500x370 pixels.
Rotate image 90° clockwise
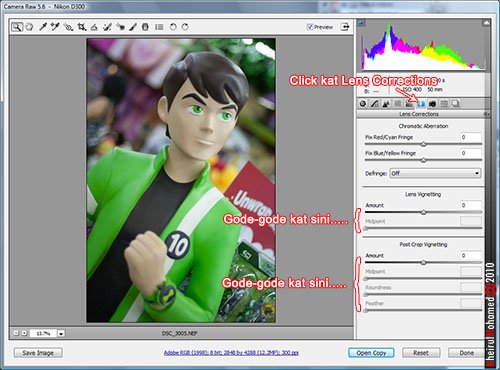(185, 27)
